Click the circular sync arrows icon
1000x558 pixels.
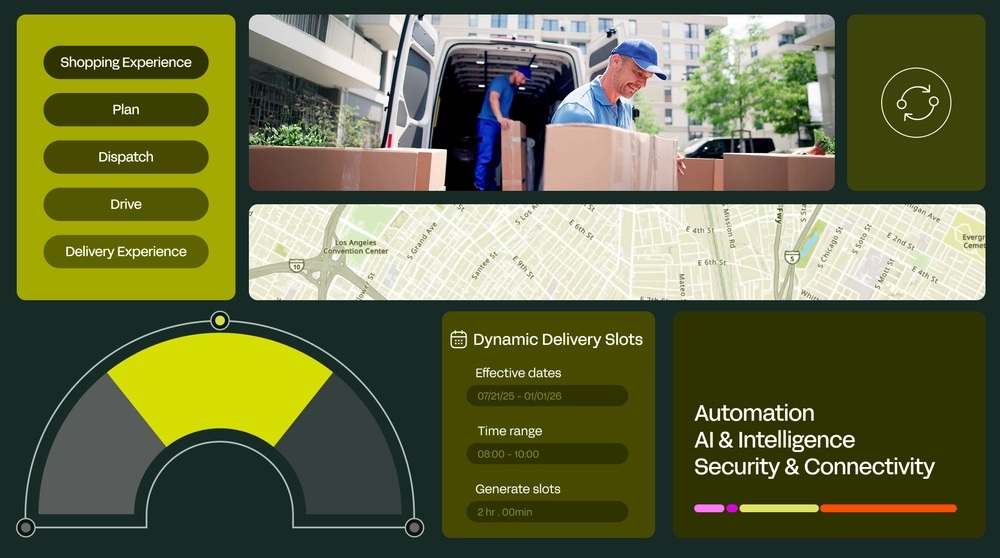pyautogui.click(x=916, y=103)
